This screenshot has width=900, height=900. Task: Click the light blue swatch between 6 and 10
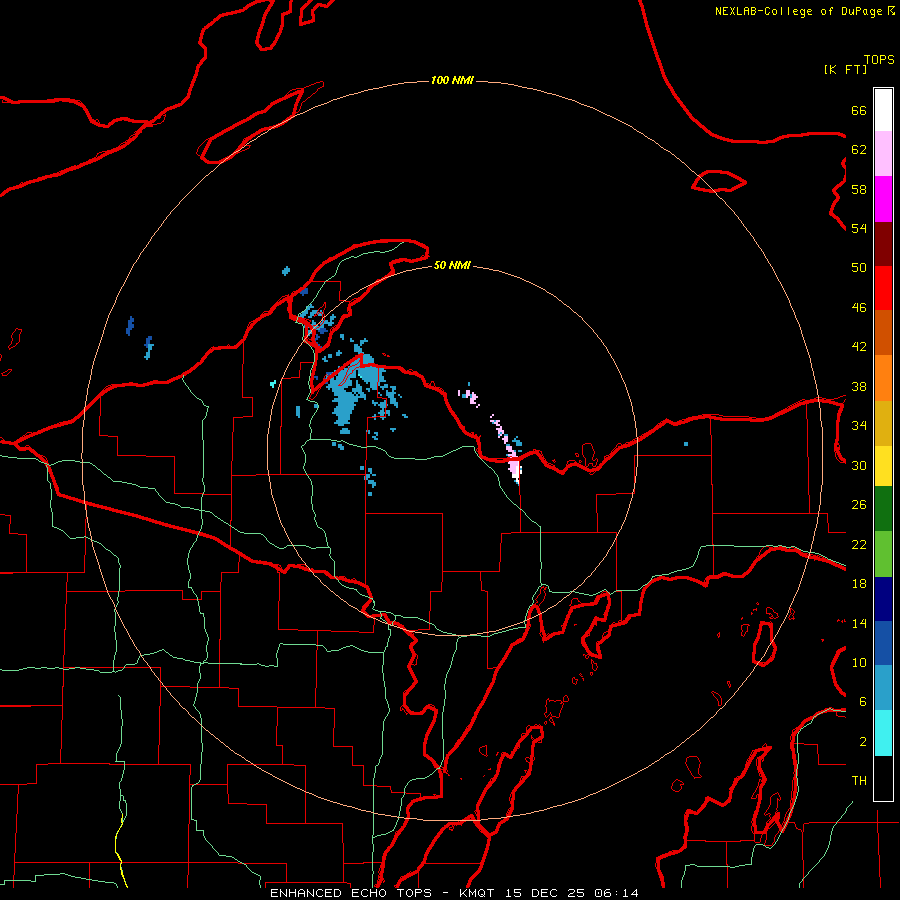883,688
